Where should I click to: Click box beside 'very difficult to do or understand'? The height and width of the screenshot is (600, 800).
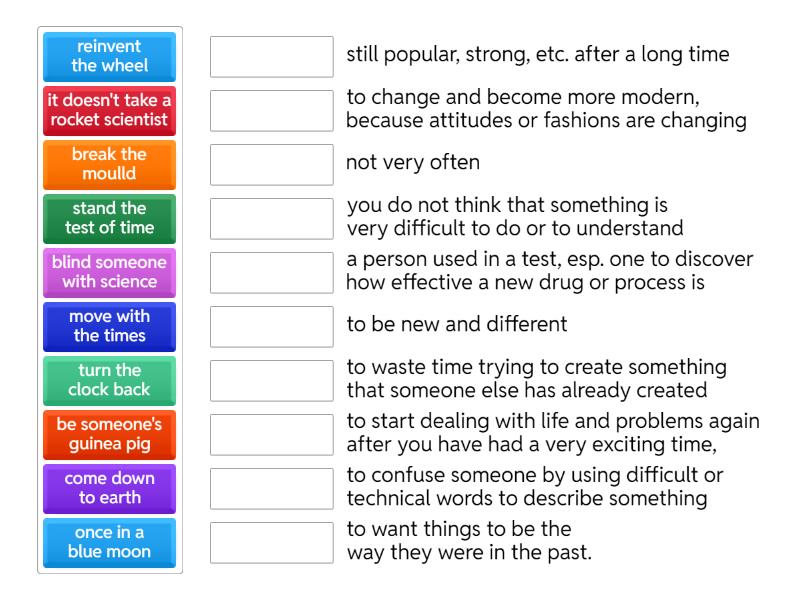click(x=272, y=219)
